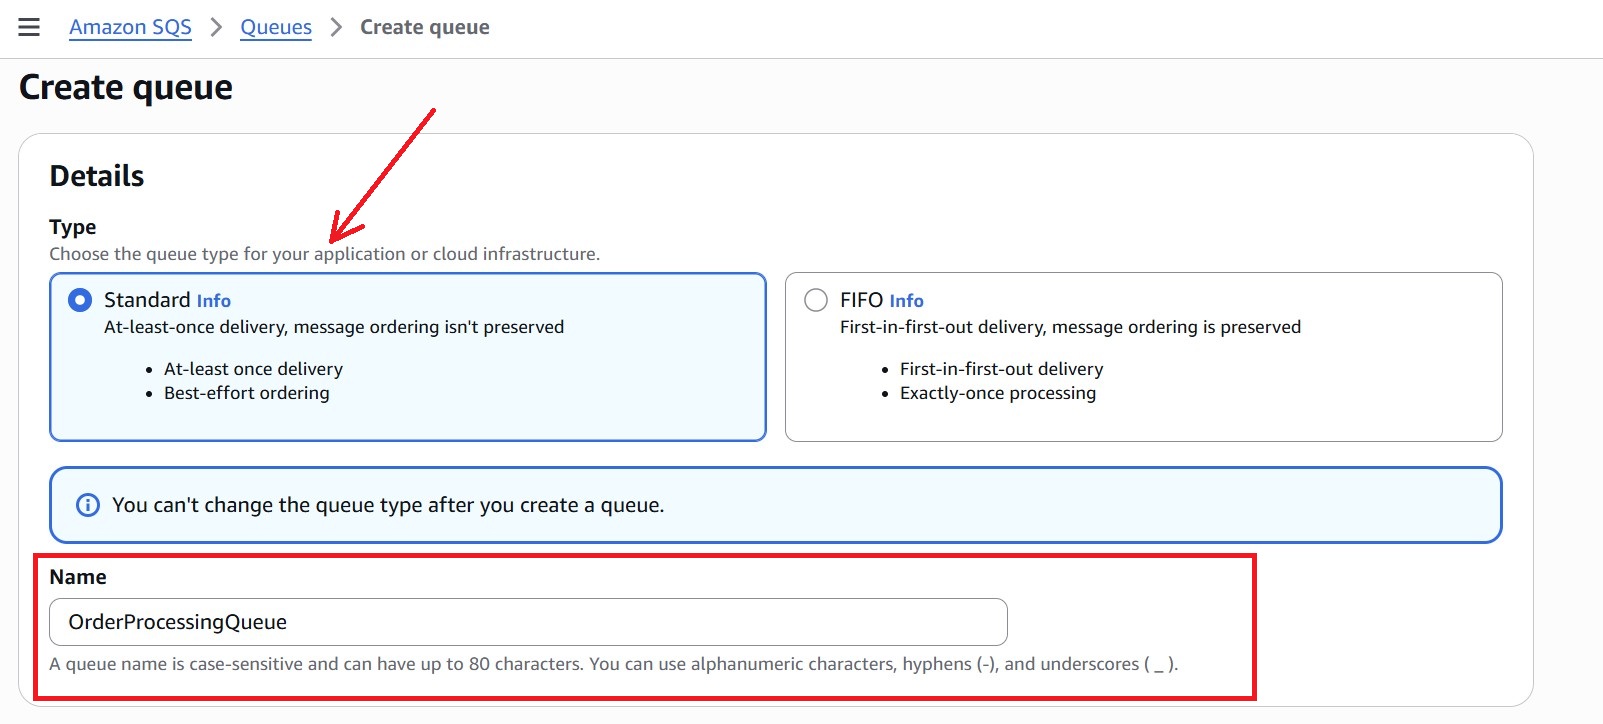
Task: Select the Standard queue type radio
Action: pos(80,300)
